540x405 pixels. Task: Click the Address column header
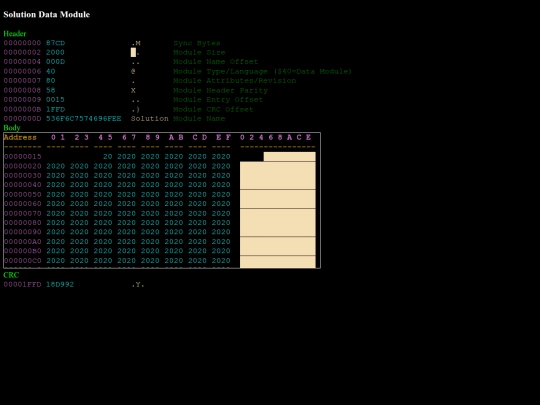pos(20,137)
